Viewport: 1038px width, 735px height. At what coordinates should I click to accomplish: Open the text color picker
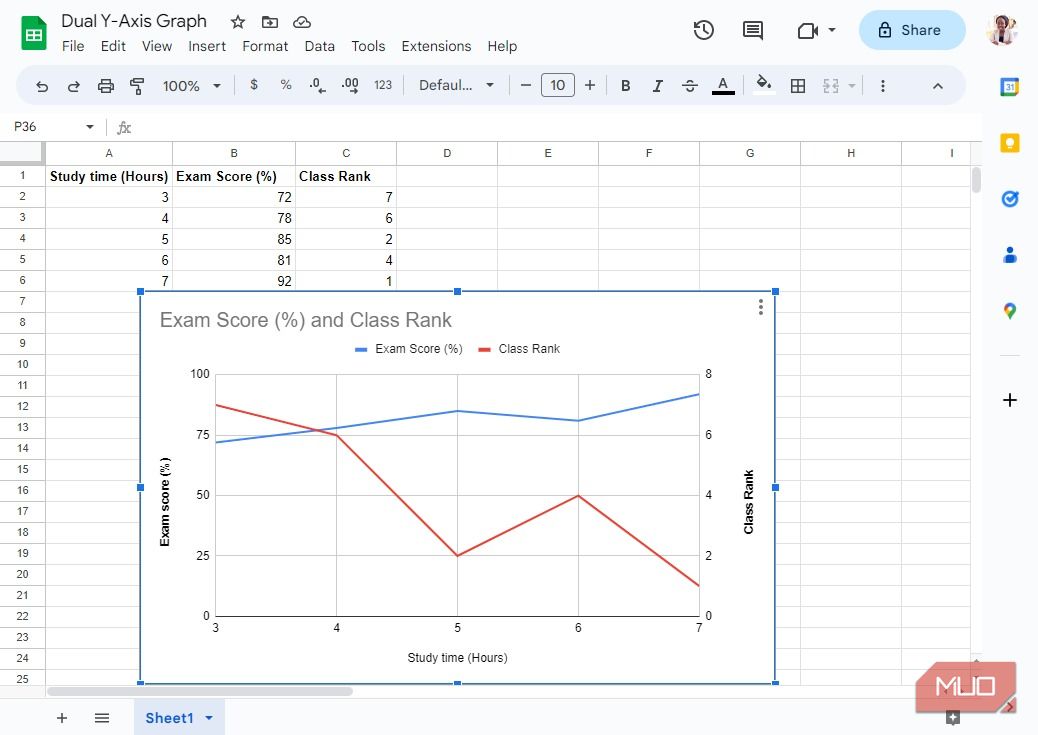click(x=723, y=85)
